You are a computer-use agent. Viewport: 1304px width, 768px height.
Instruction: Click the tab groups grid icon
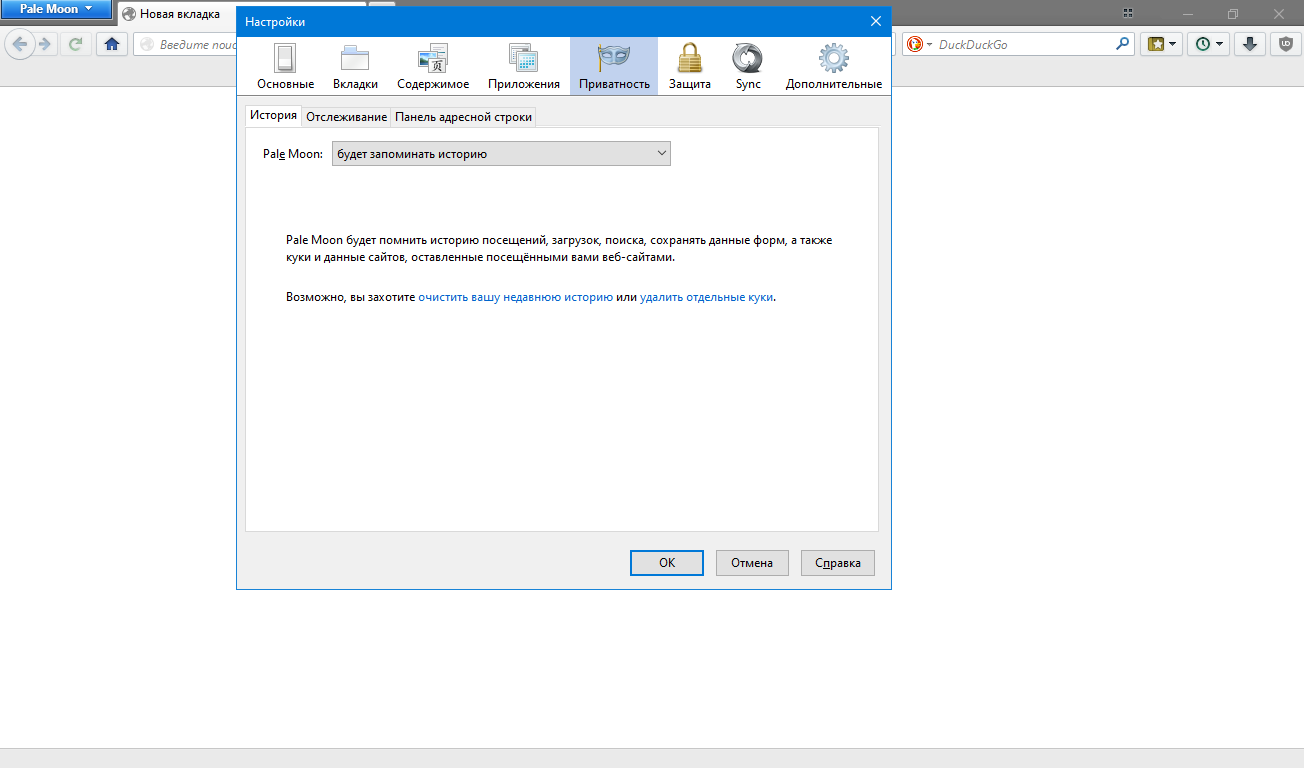click(1128, 13)
